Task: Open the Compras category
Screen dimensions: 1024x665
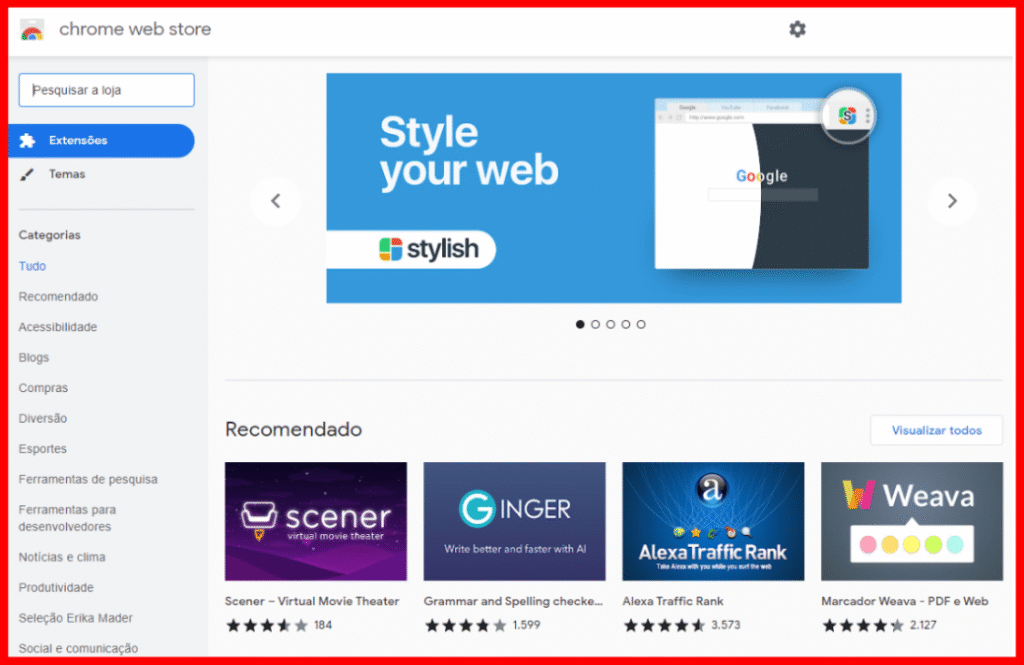Action: click(43, 387)
